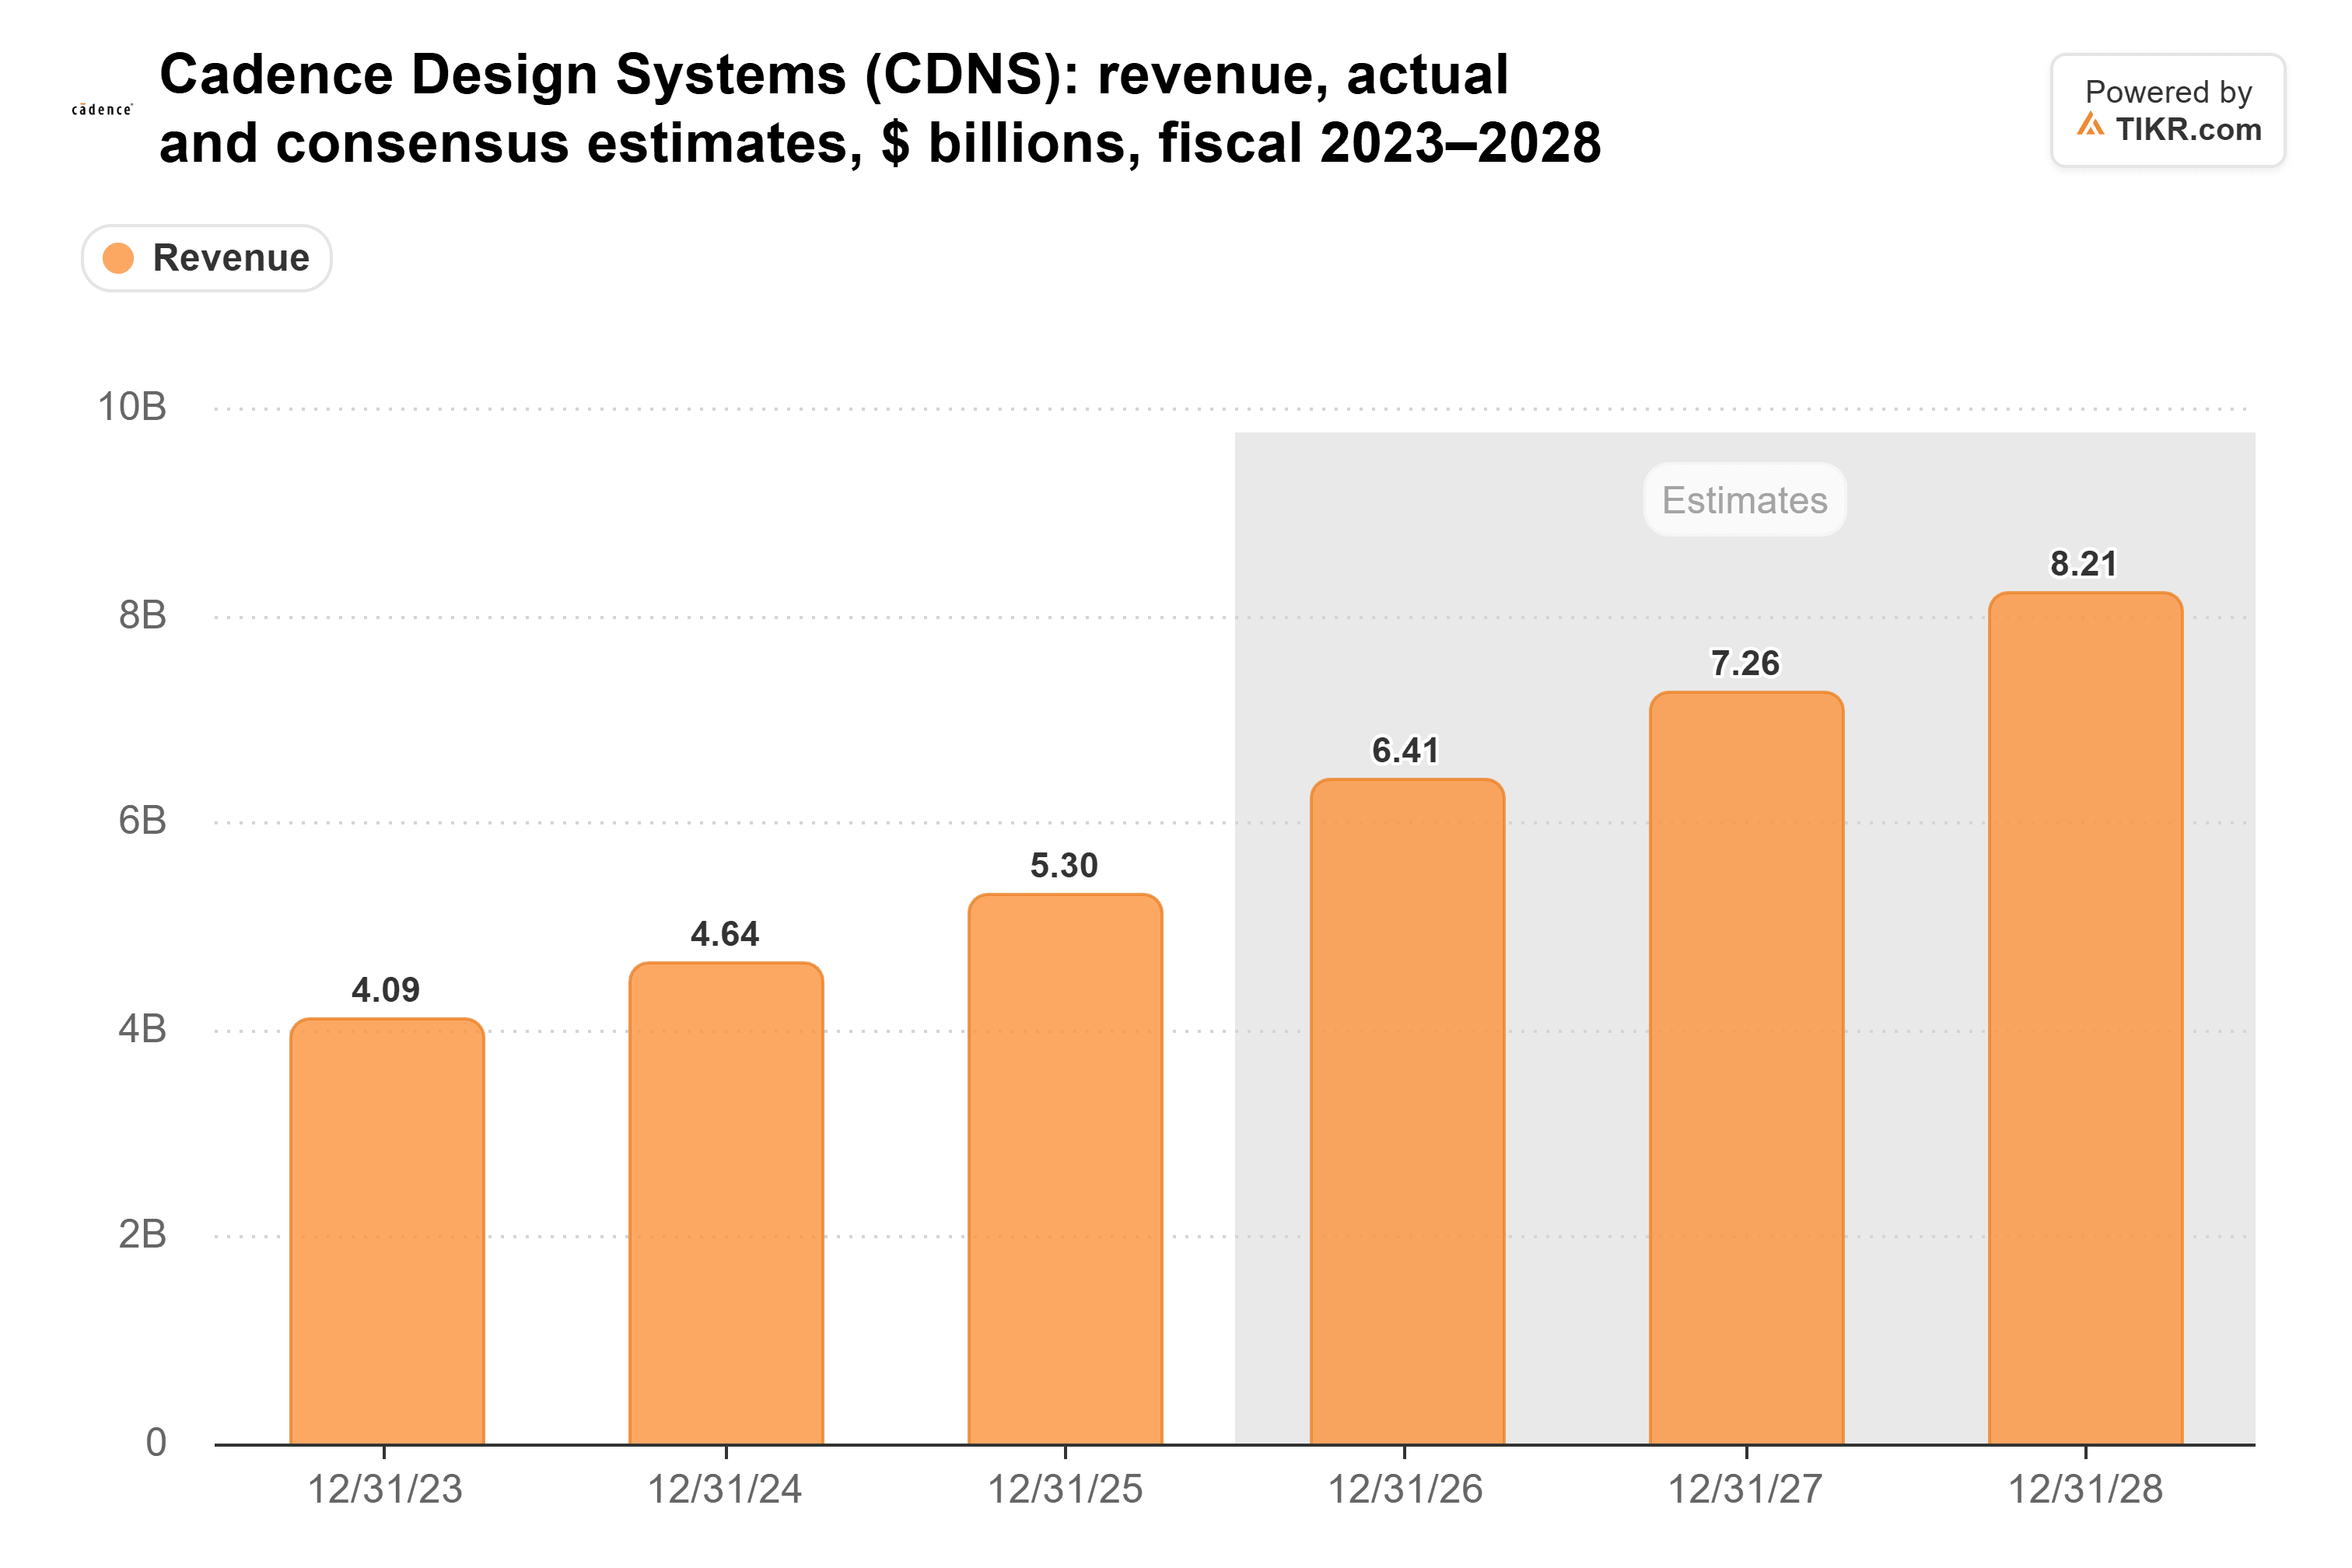Click the 12/31/27 axis label
Viewport: 2352px width, 1568px height.
(1745, 1489)
